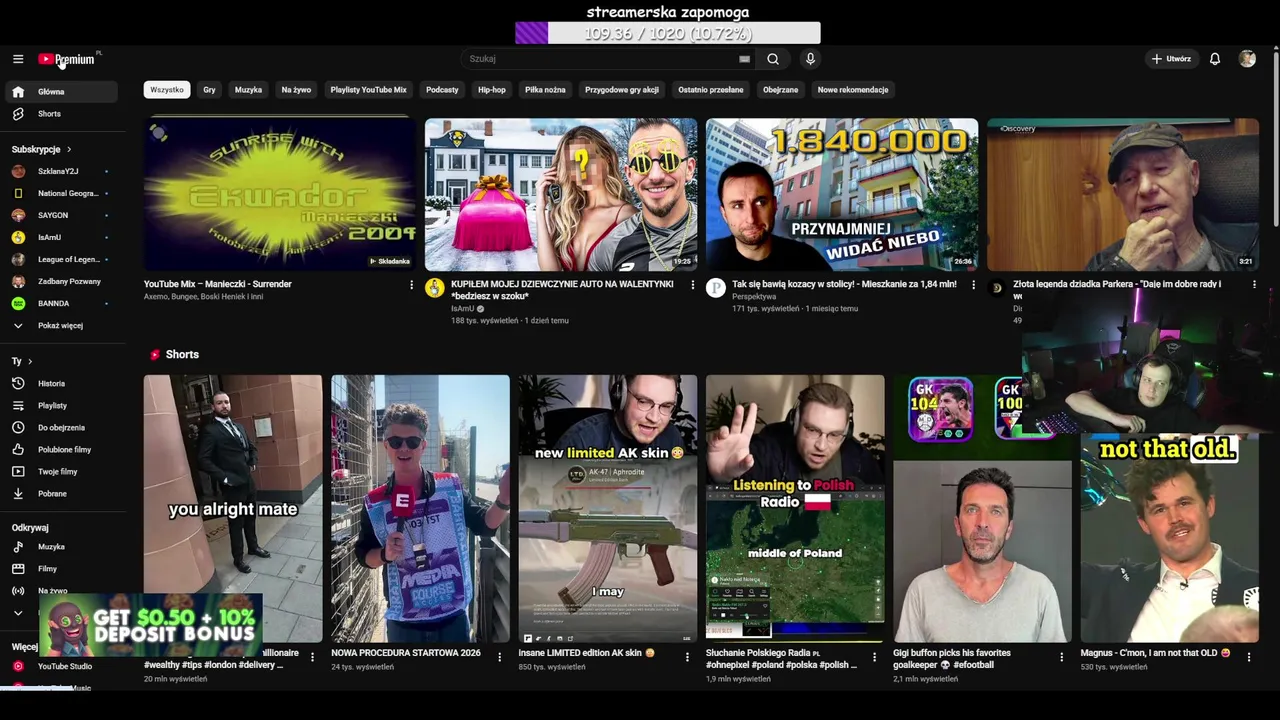Open the notifications bell

click(x=1215, y=59)
